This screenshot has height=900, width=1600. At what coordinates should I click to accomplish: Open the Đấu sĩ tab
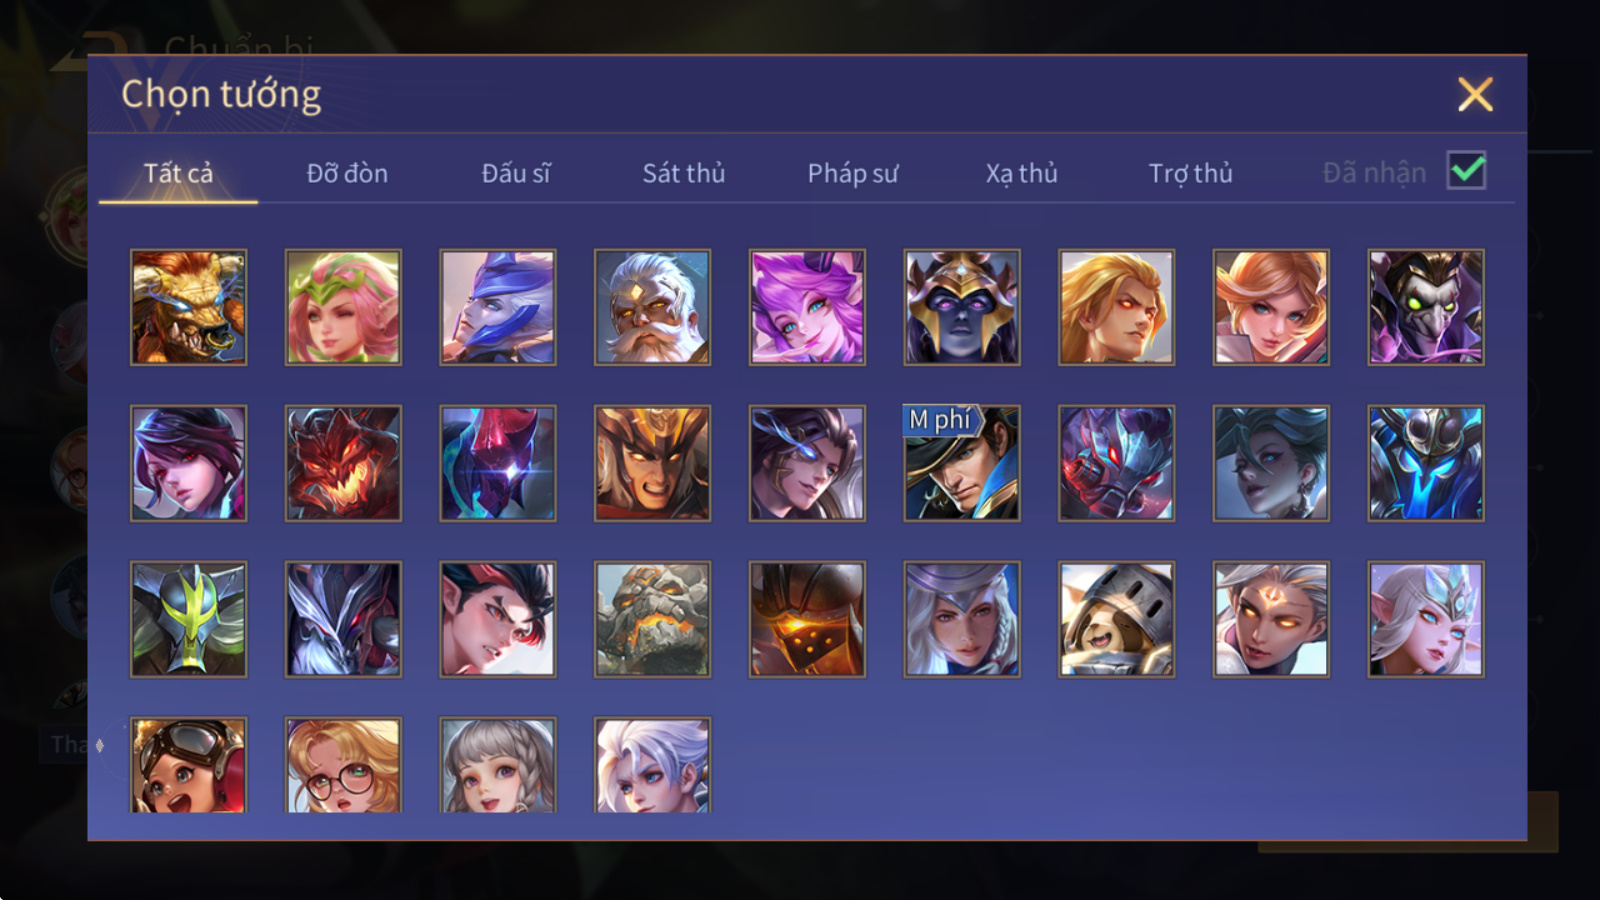(x=515, y=173)
